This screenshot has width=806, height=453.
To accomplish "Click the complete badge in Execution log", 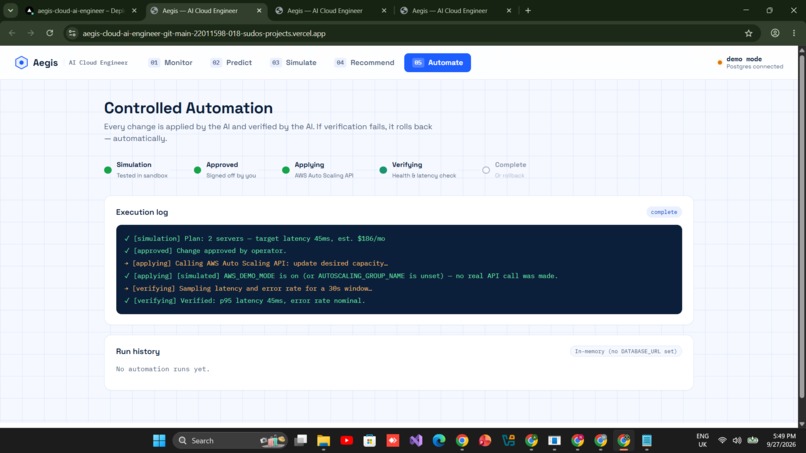I will (x=664, y=212).
